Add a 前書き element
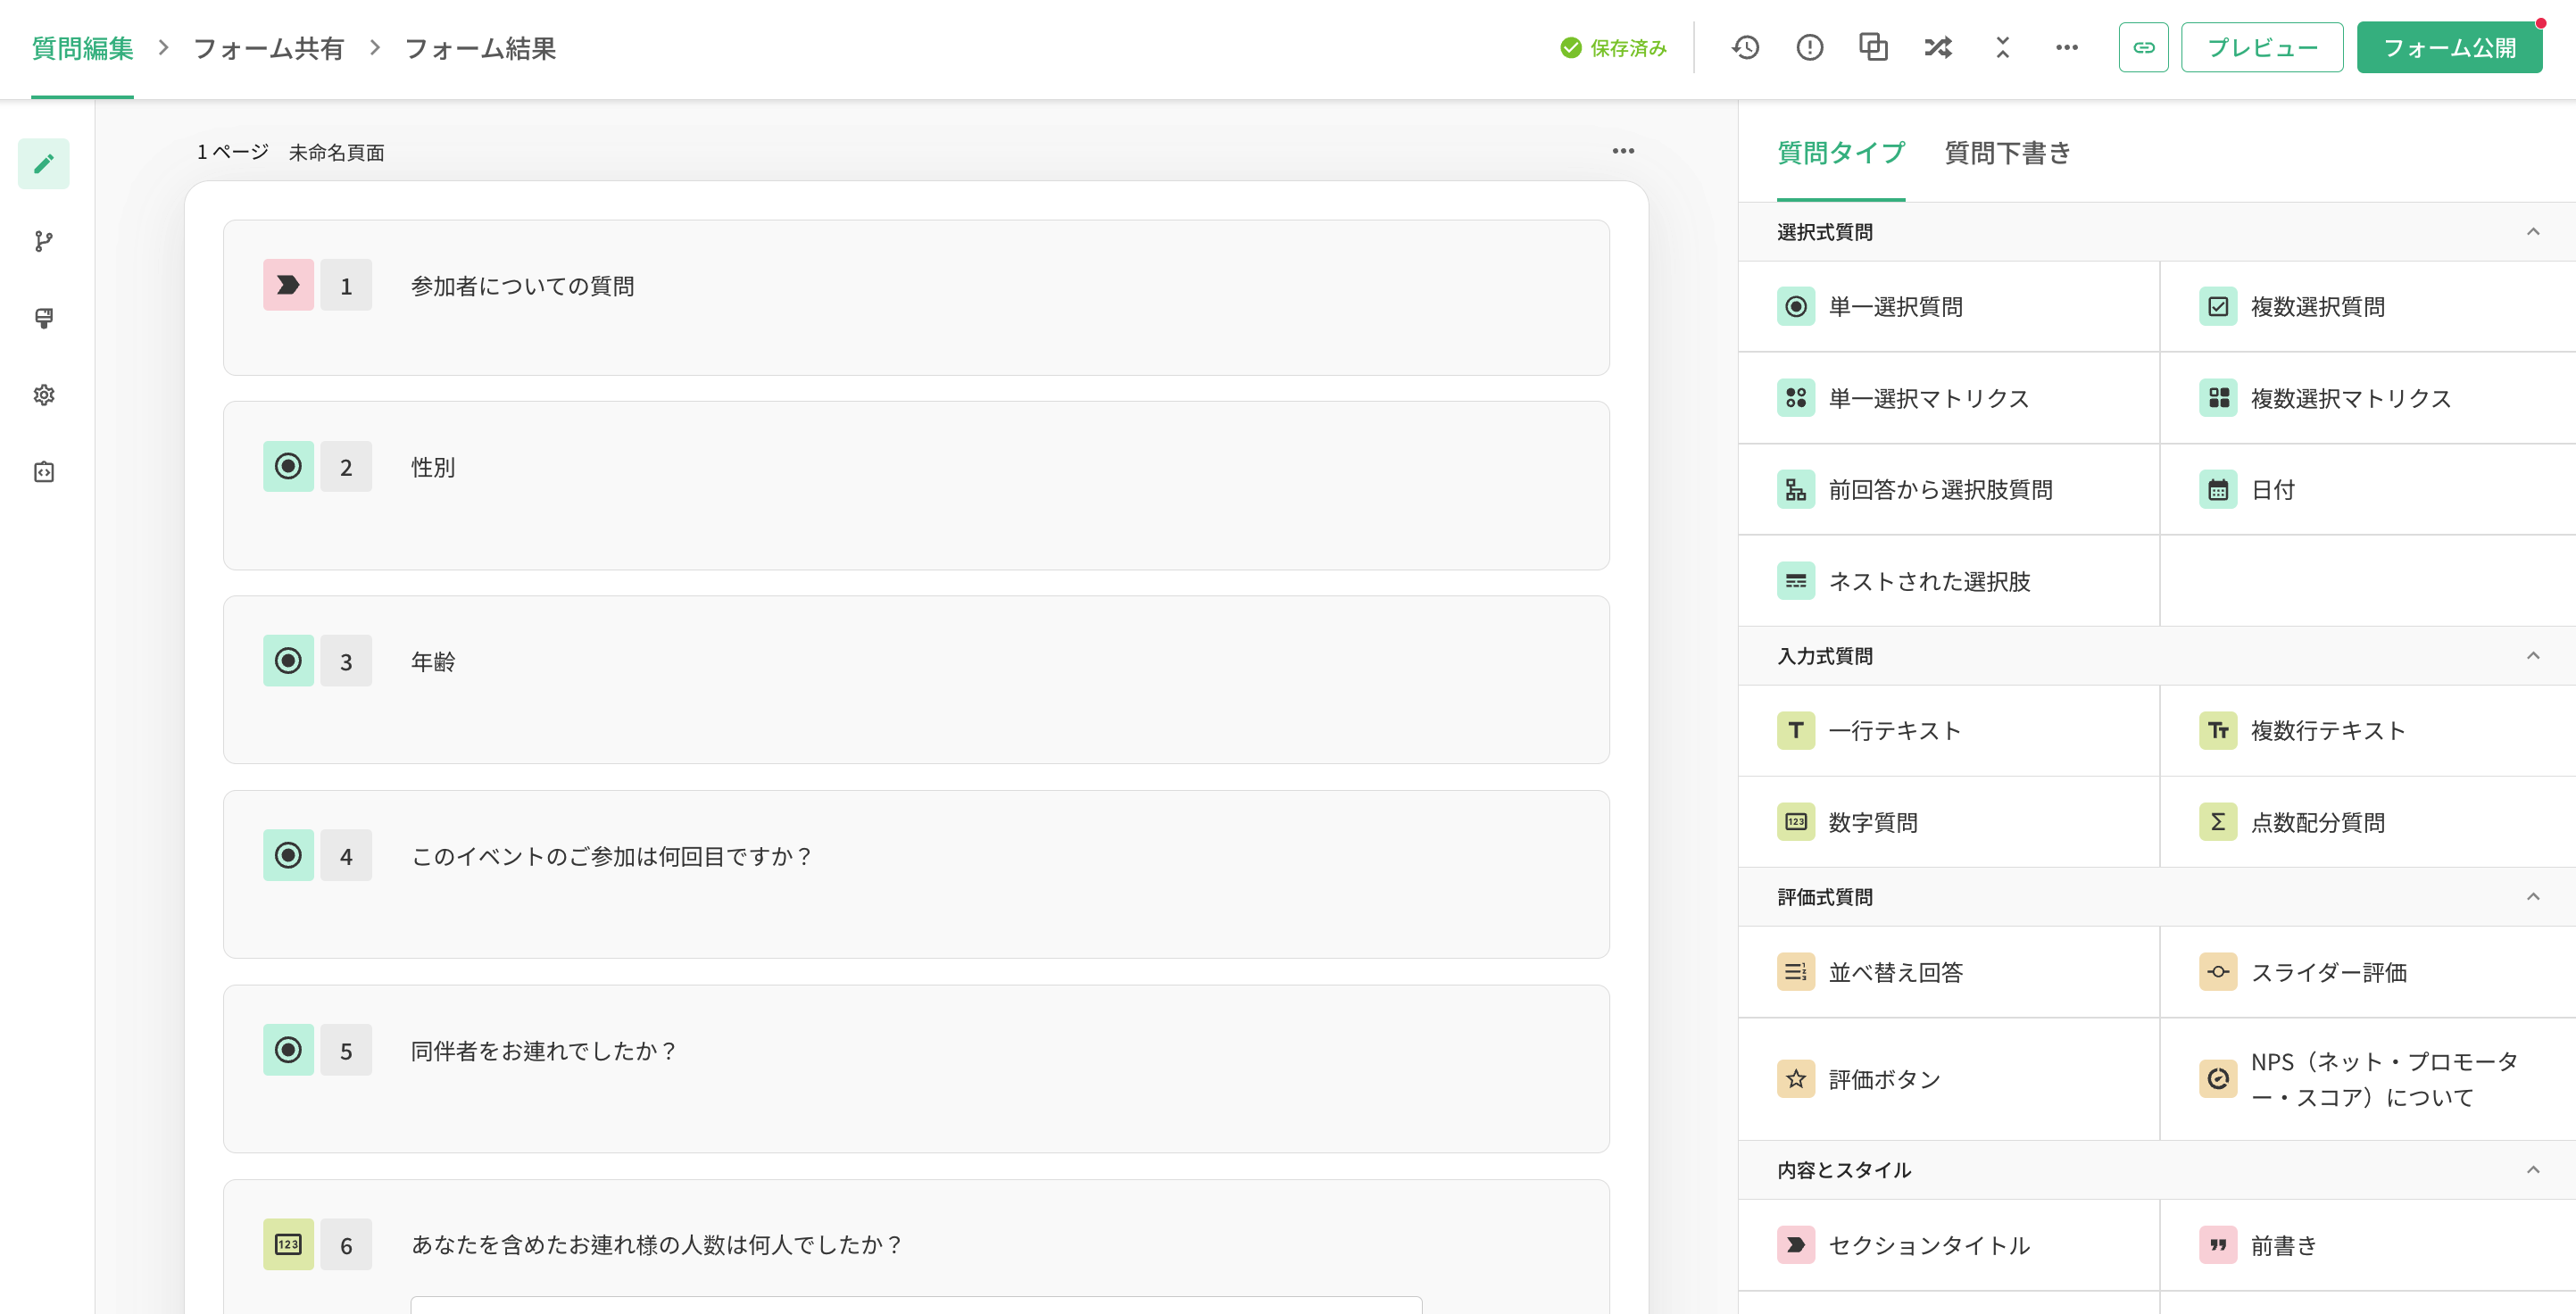 2368,1245
